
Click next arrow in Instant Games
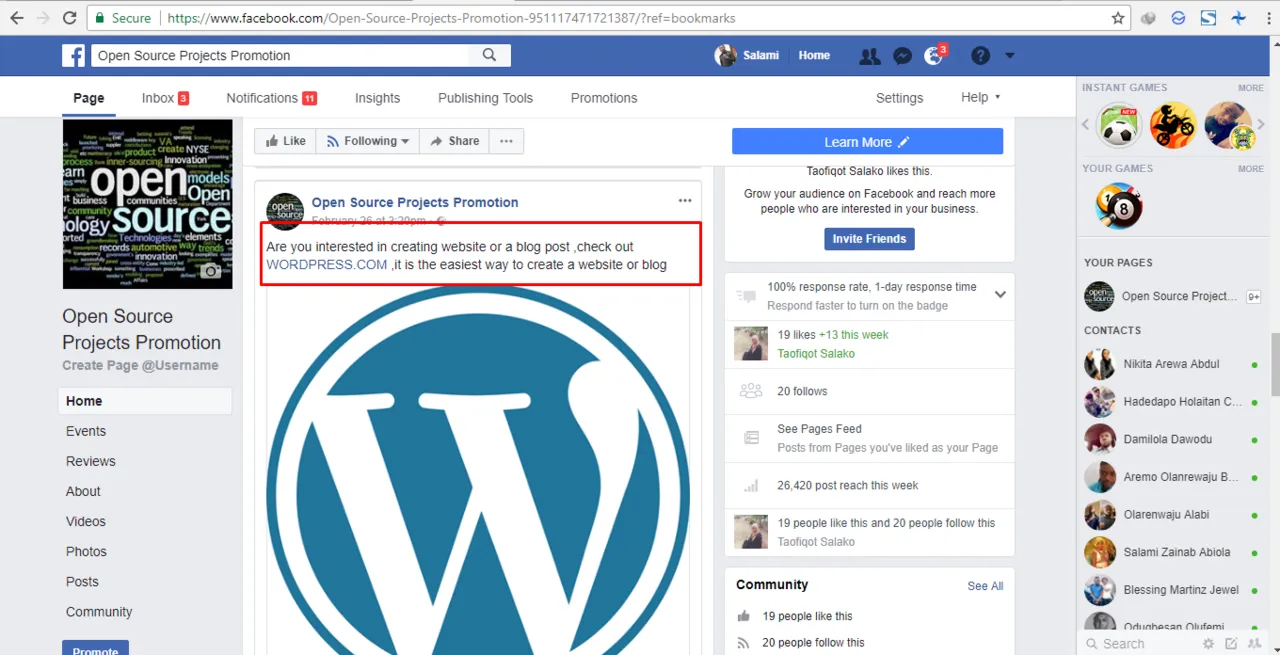[1263, 125]
